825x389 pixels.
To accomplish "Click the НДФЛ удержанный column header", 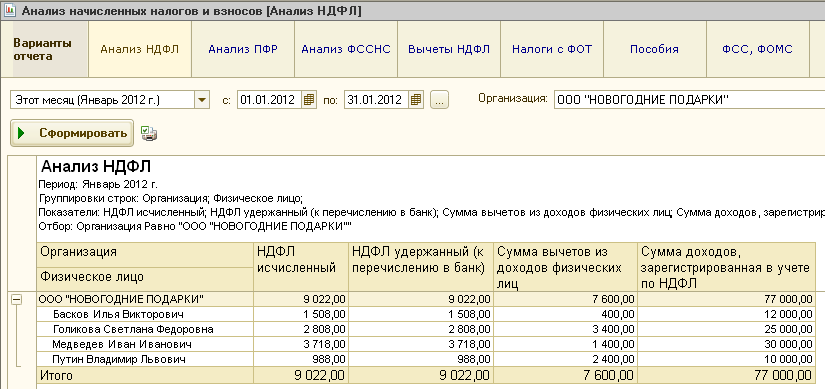I will 421,266.
